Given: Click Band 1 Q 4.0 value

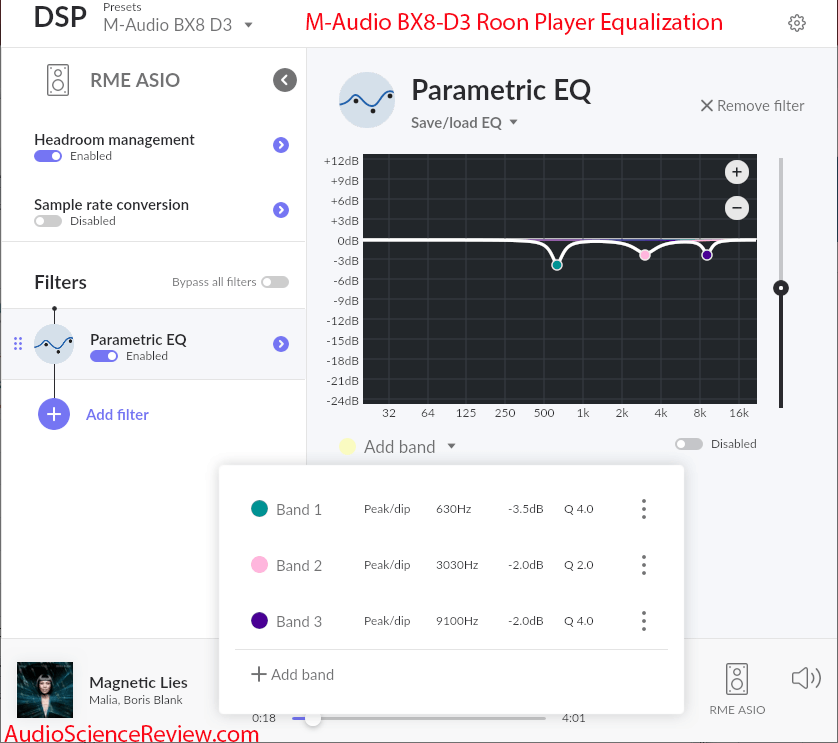Looking at the screenshot, I should [x=579, y=509].
